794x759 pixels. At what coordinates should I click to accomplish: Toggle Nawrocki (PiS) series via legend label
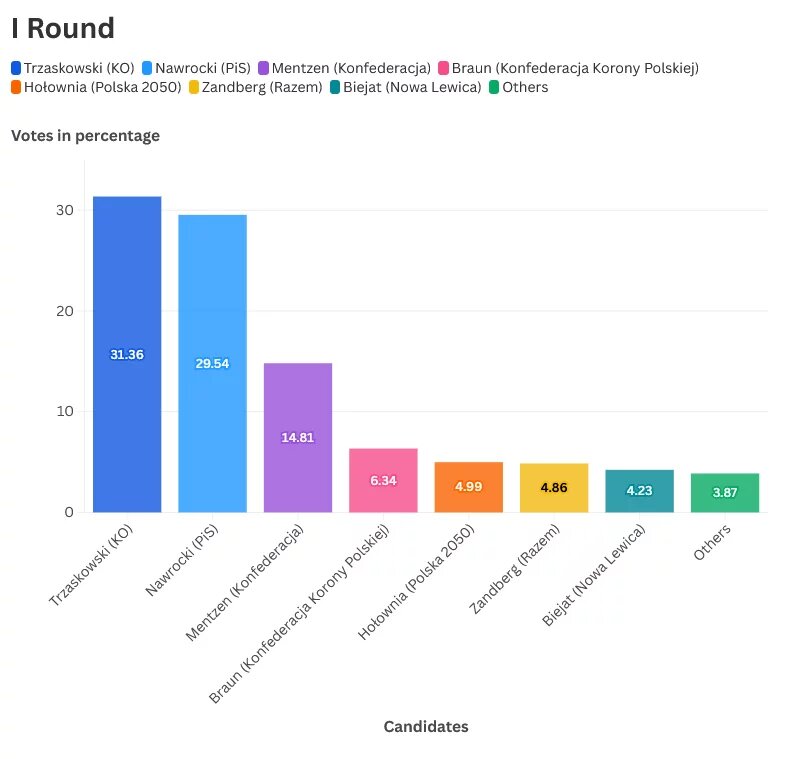(203, 68)
